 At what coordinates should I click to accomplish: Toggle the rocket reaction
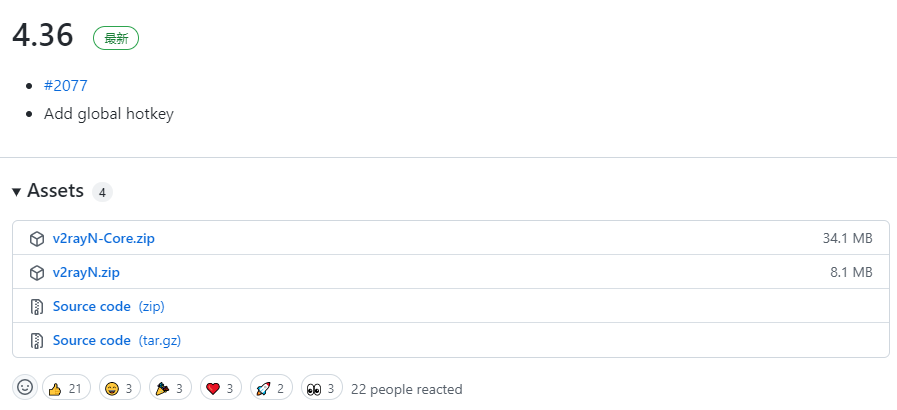271,388
